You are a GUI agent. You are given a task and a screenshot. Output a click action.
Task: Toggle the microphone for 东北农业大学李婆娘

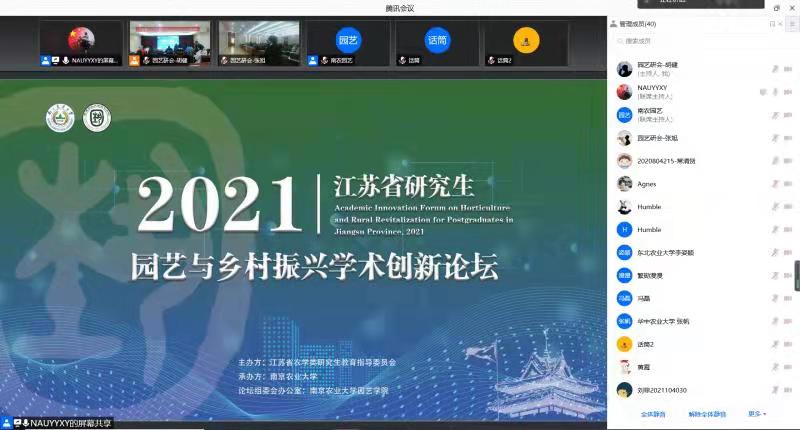[x=775, y=252]
